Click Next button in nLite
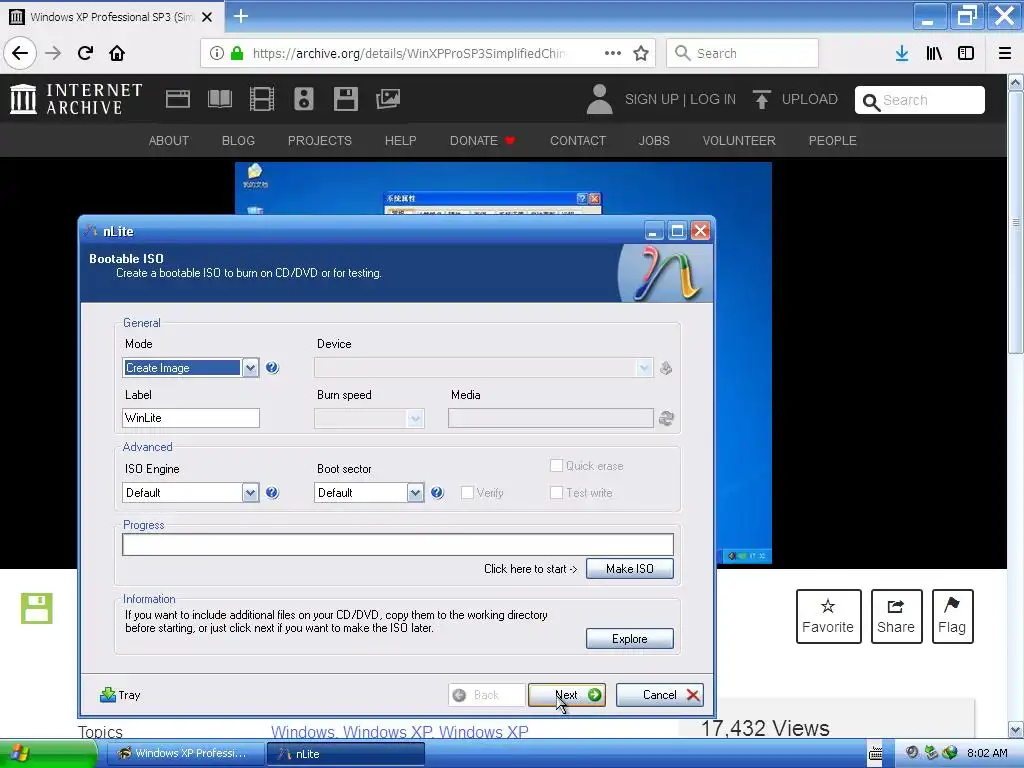This screenshot has width=1024, height=768. point(567,695)
